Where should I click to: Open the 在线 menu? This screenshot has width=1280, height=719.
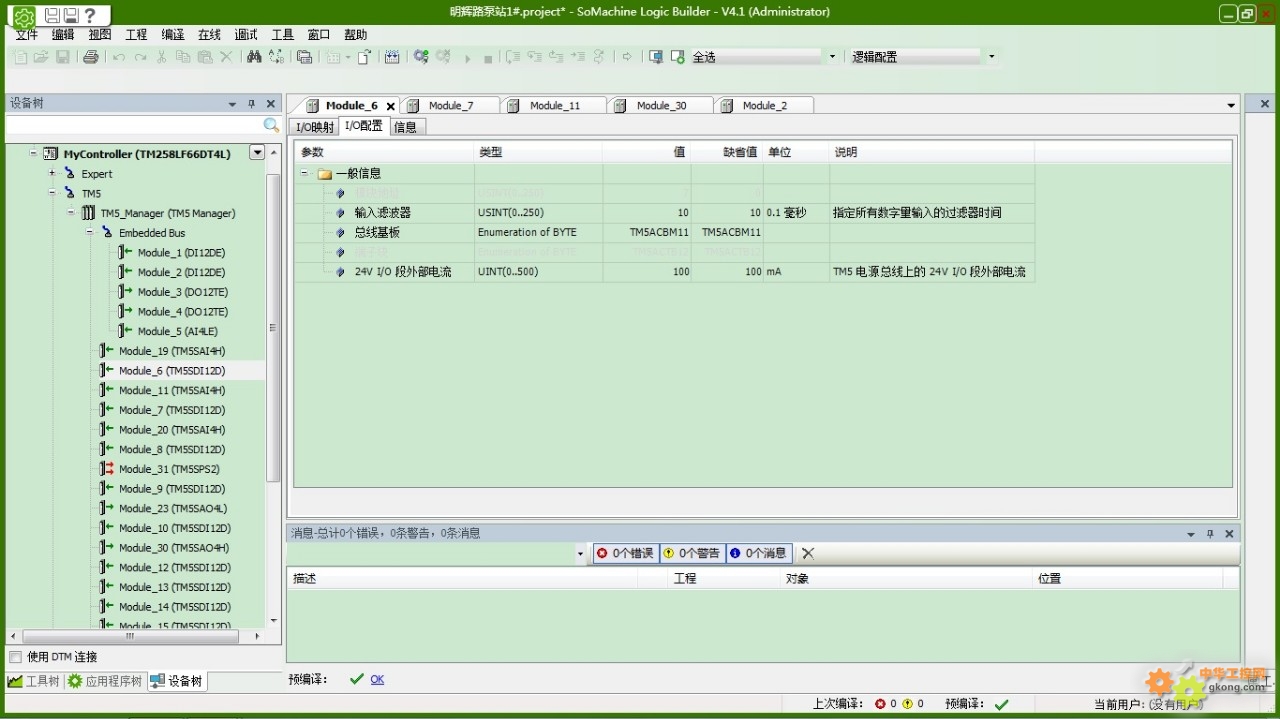209,35
